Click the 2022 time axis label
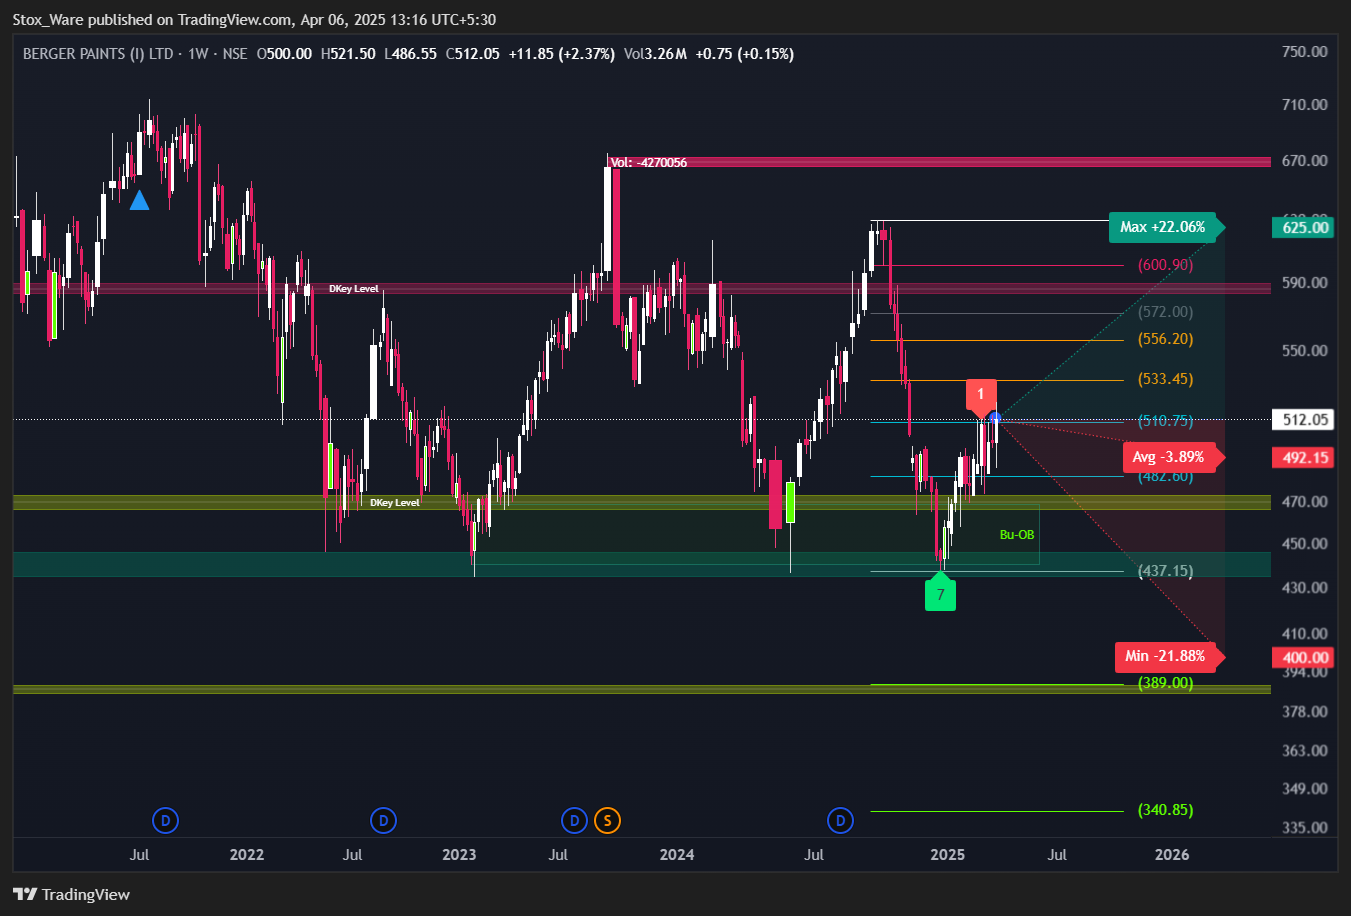 [x=246, y=855]
